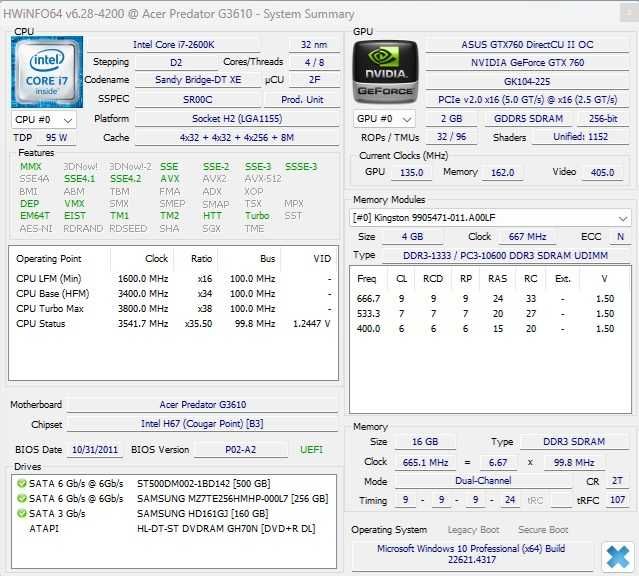
Task: Click the tRFC value 107
Action: coord(617,500)
